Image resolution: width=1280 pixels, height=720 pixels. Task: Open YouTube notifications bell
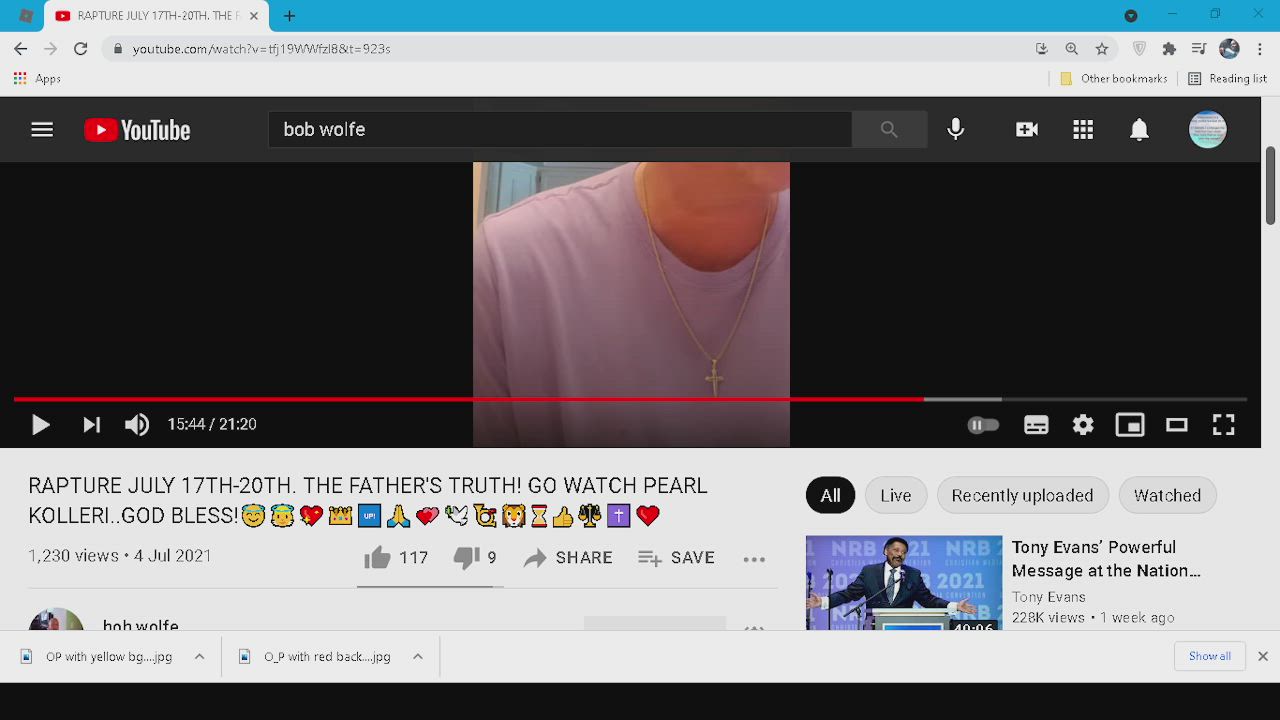pyautogui.click(x=1139, y=129)
